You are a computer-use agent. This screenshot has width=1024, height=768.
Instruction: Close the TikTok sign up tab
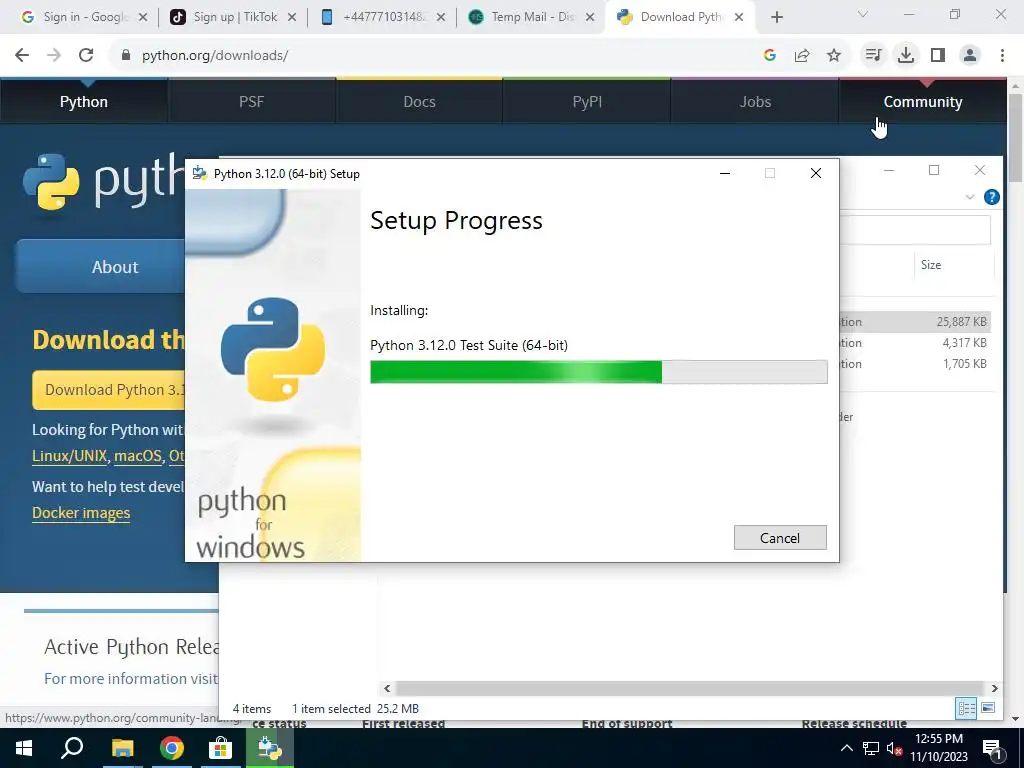(292, 18)
